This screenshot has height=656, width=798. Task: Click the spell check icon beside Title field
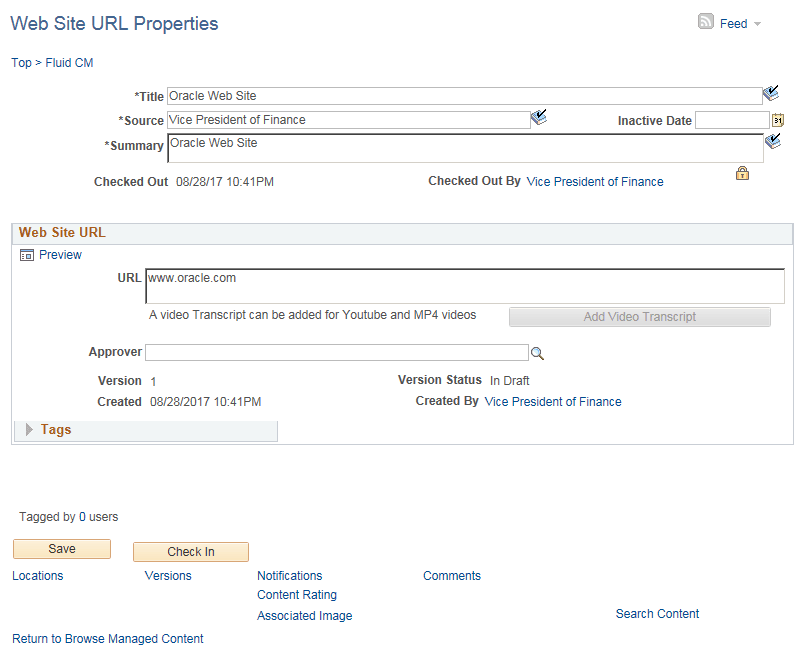(x=770, y=94)
